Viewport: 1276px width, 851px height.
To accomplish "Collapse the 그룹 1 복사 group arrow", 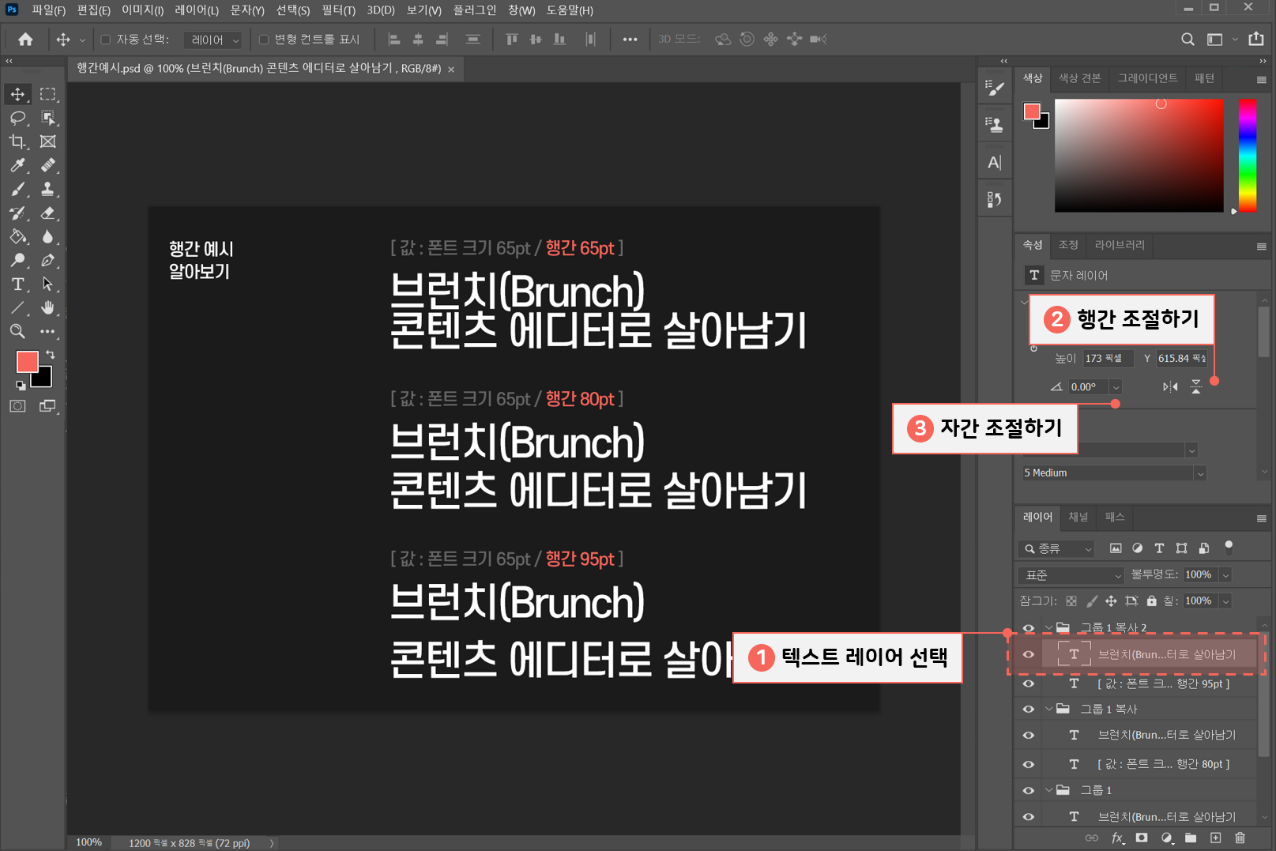I will (1048, 709).
